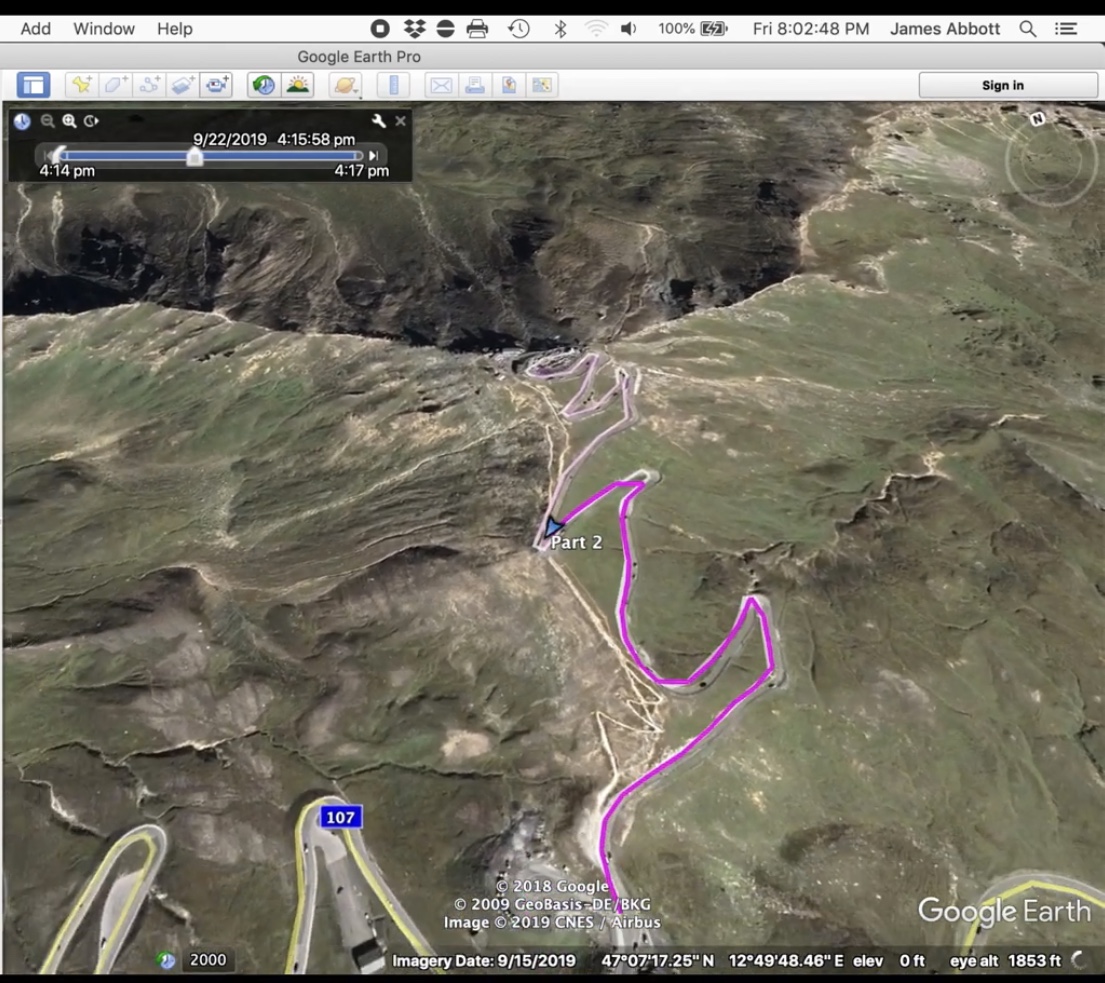The width and height of the screenshot is (1105, 983).
Task: Toggle the sidebar panel button
Action: (33, 85)
